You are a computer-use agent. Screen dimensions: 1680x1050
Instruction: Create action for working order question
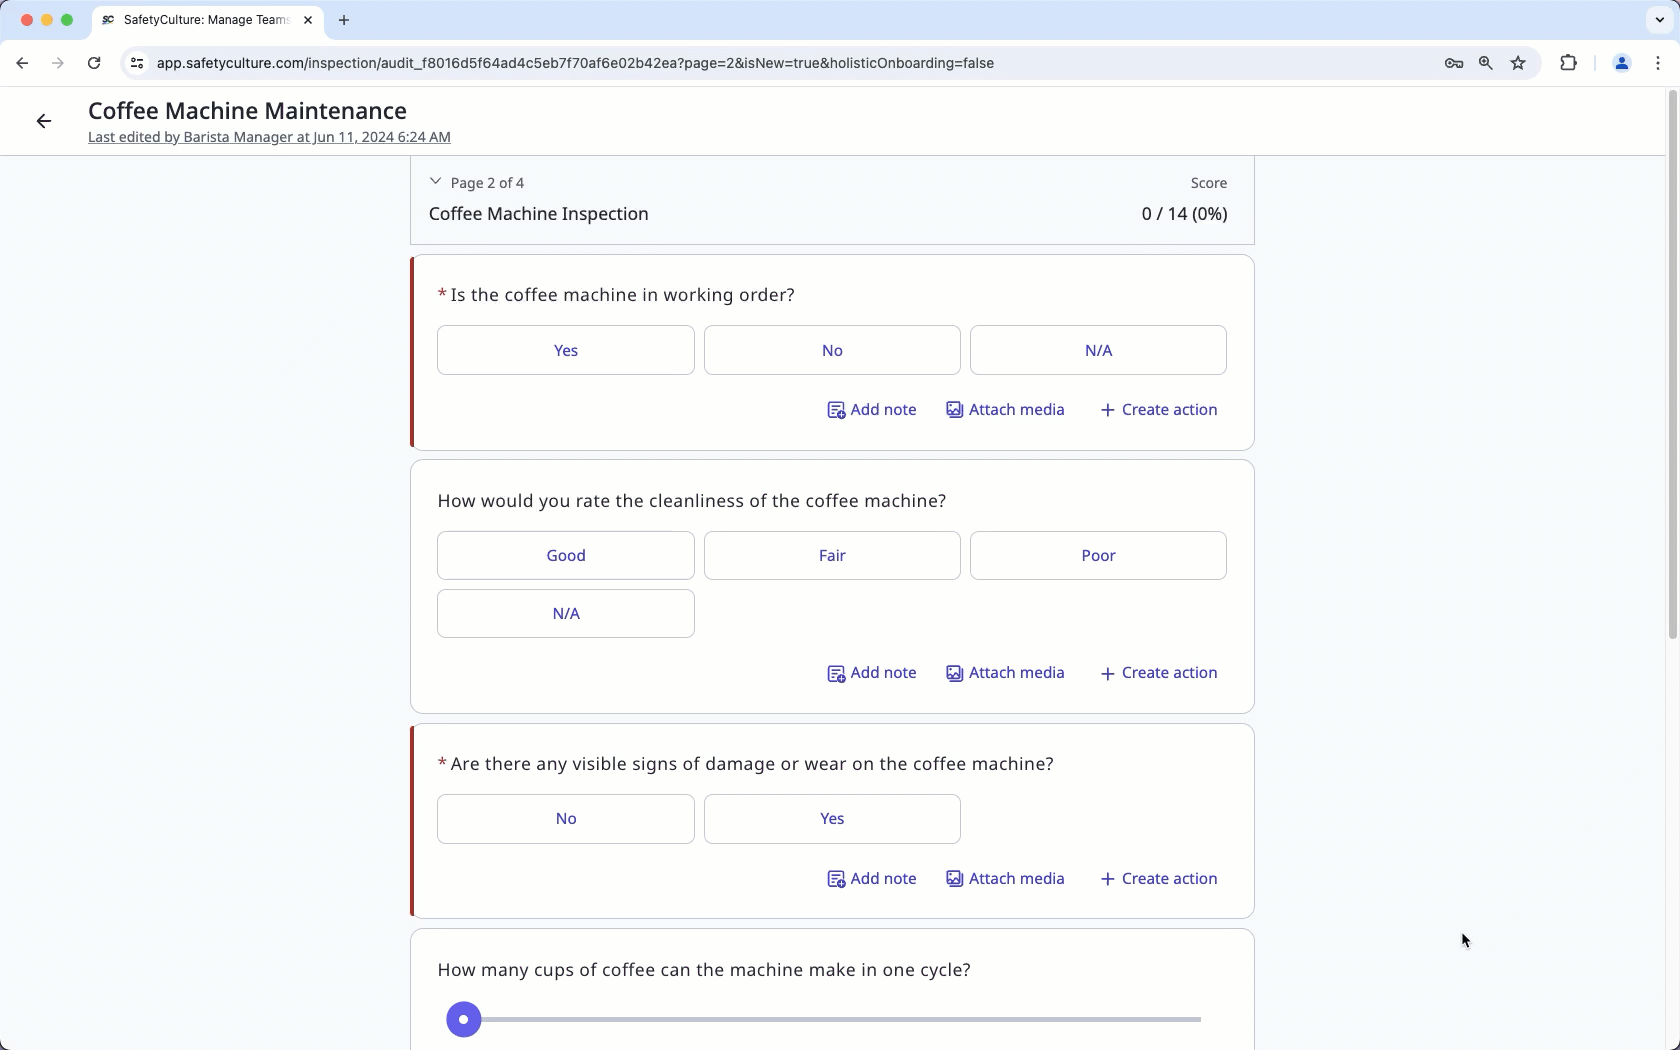[1159, 410]
